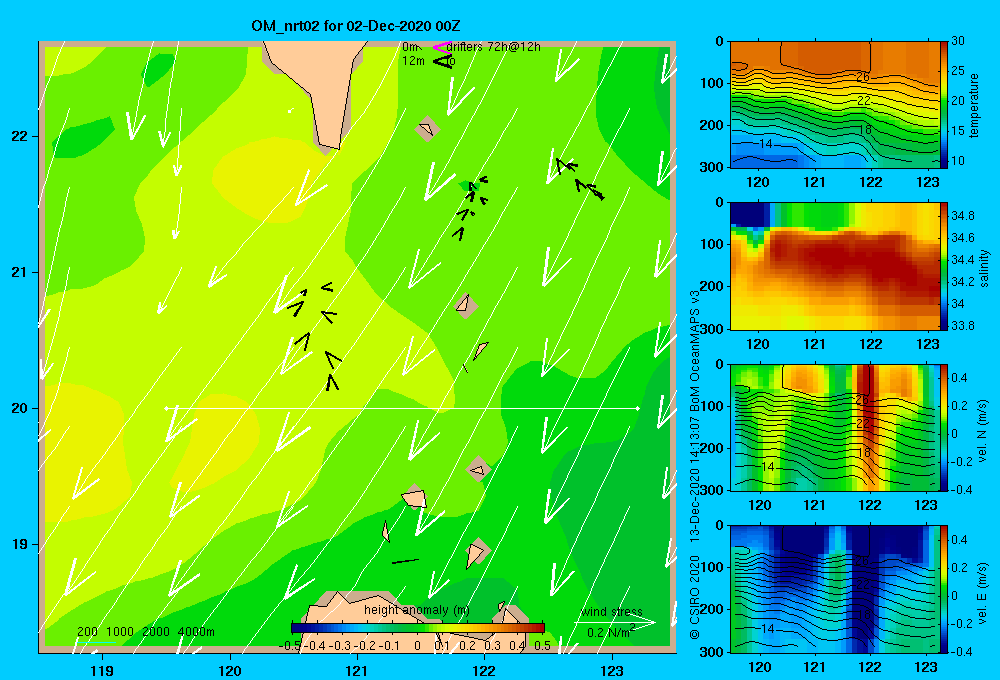Click the wind stress reference arrow
The image size is (1000, 680).
click(x=615, y=622)
